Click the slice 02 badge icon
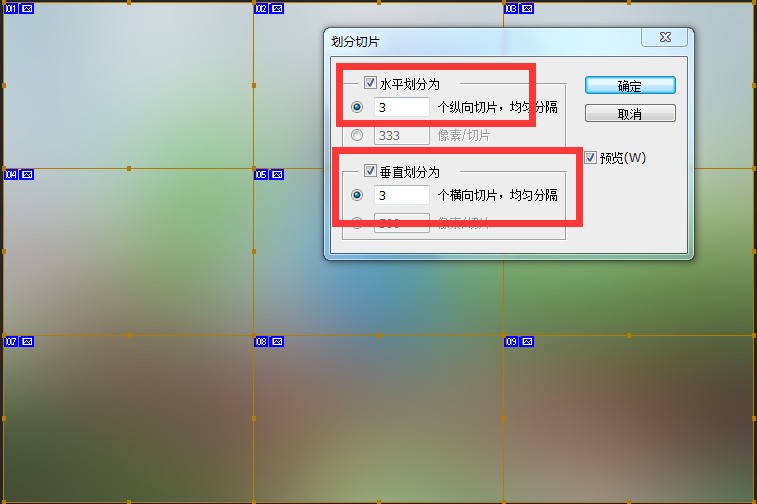The height and width of the screenshot is (504, 757). click(268, 9)
